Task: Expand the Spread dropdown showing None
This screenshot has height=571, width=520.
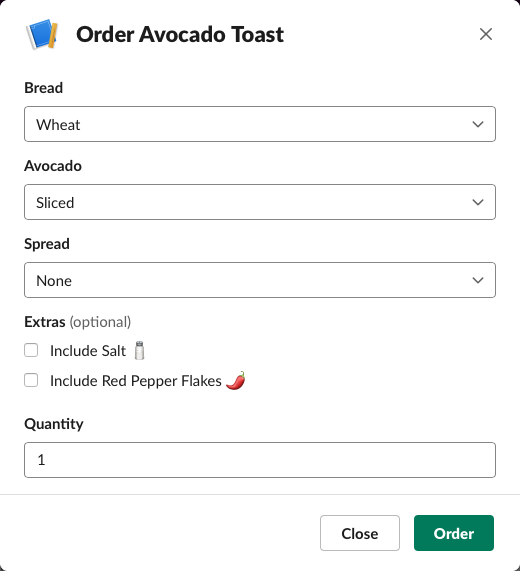Action: tap(260, 280)
